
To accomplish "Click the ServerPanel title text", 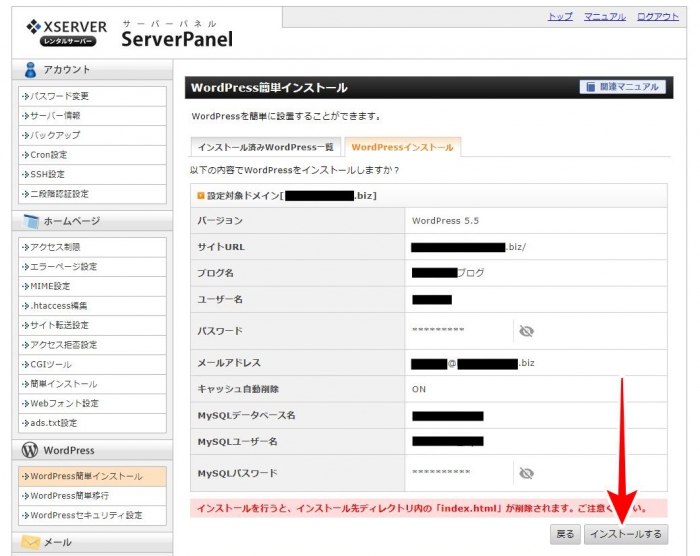I will [177, 39].
